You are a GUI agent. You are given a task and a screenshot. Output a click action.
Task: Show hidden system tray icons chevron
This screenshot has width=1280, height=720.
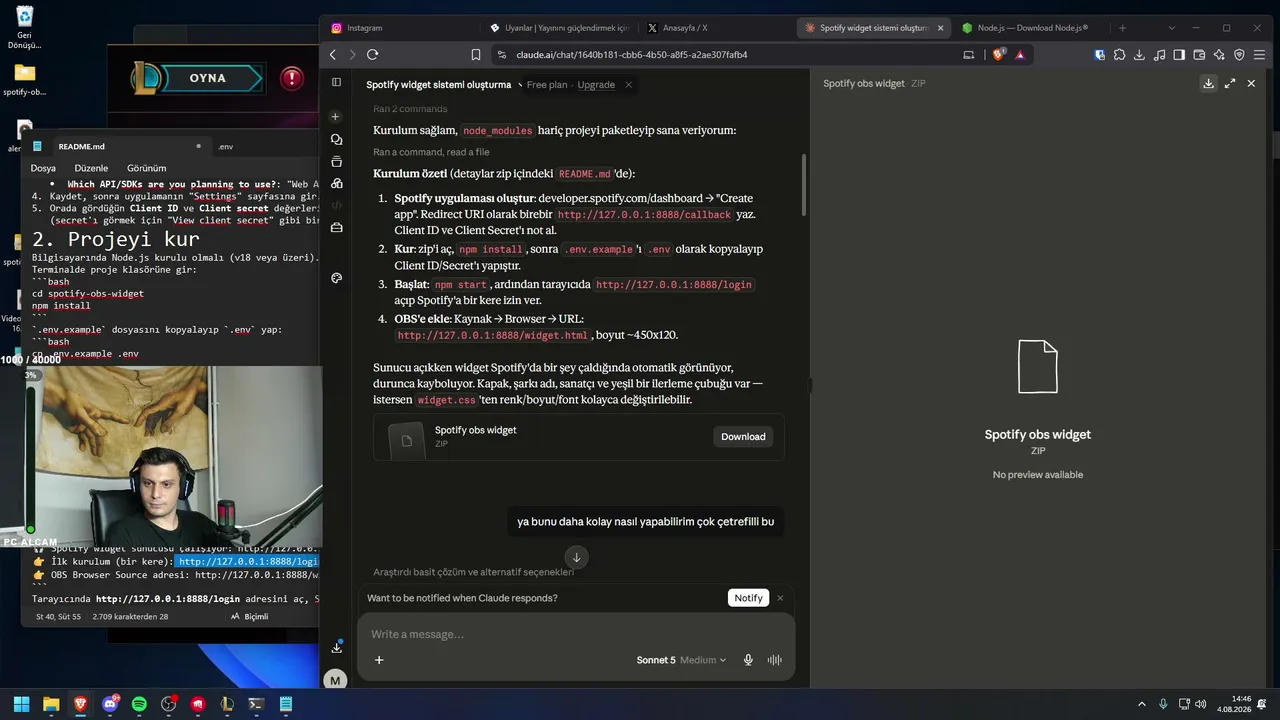pos(1141,704)
